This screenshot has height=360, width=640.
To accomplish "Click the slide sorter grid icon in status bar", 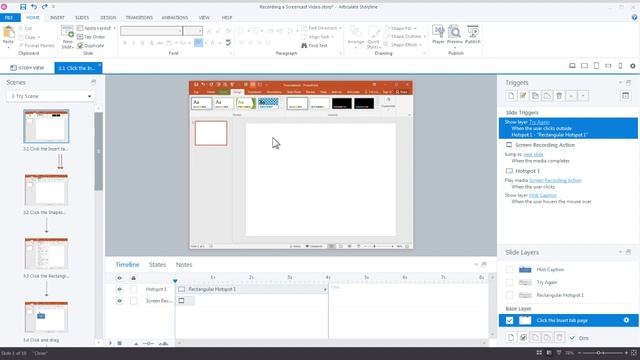I will (539, 353).
